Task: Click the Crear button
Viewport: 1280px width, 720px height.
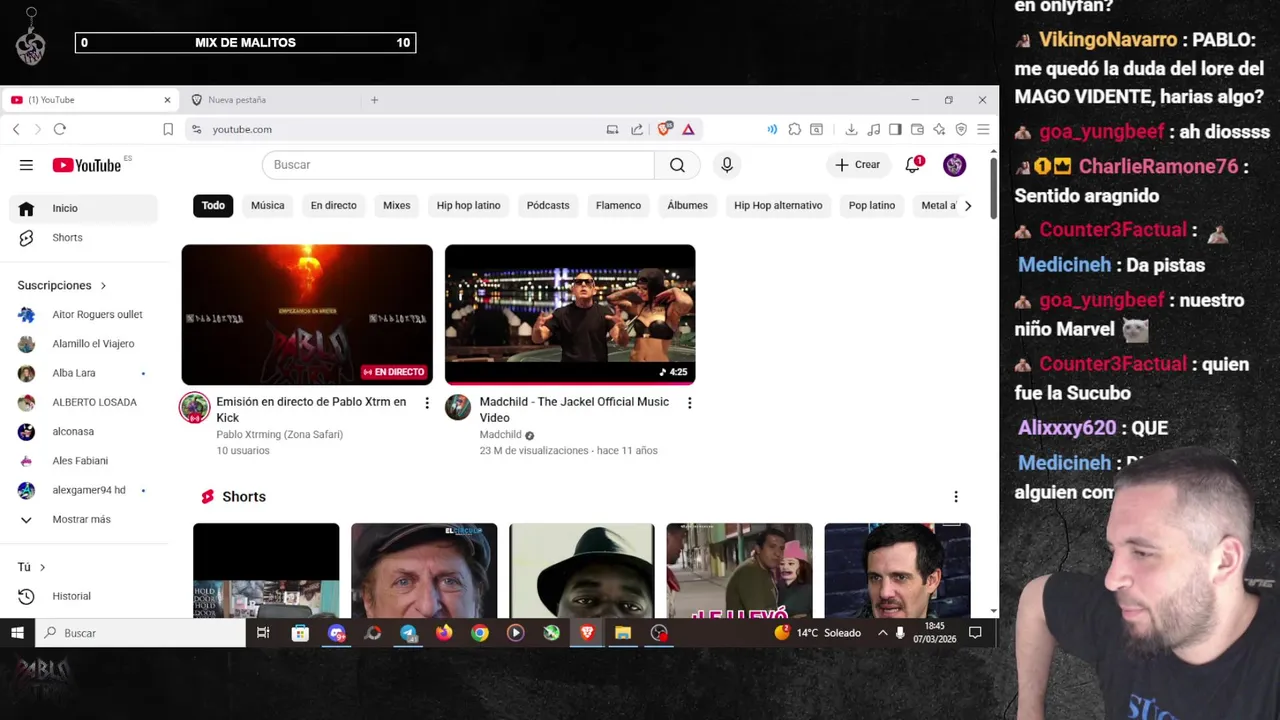Action: coord(858,165)
